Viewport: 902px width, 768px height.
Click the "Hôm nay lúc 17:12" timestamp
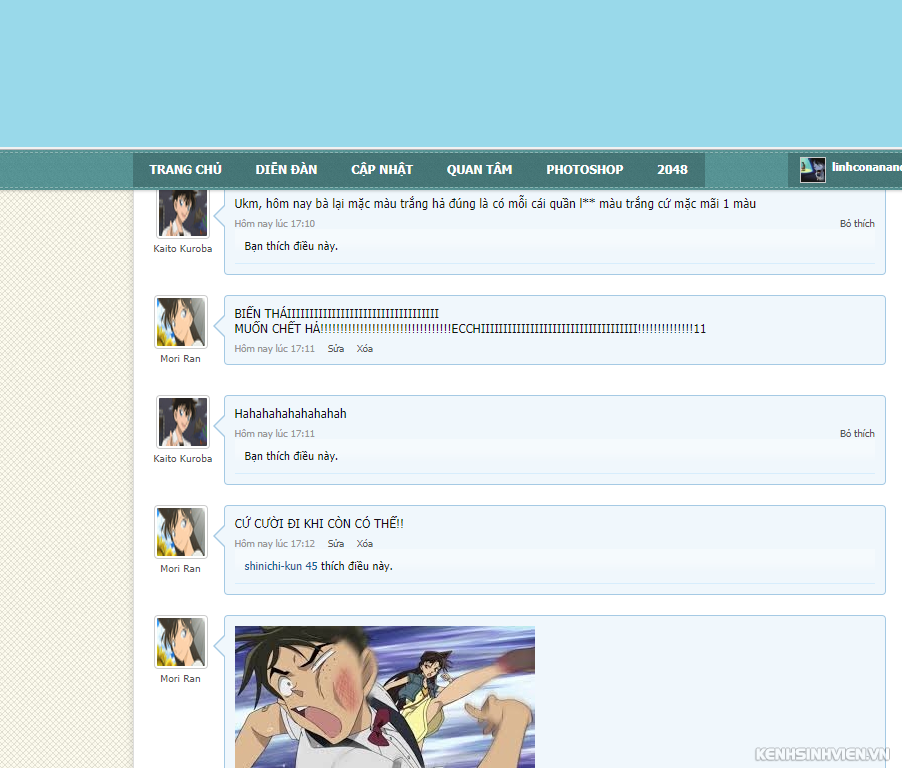(274, 544)
